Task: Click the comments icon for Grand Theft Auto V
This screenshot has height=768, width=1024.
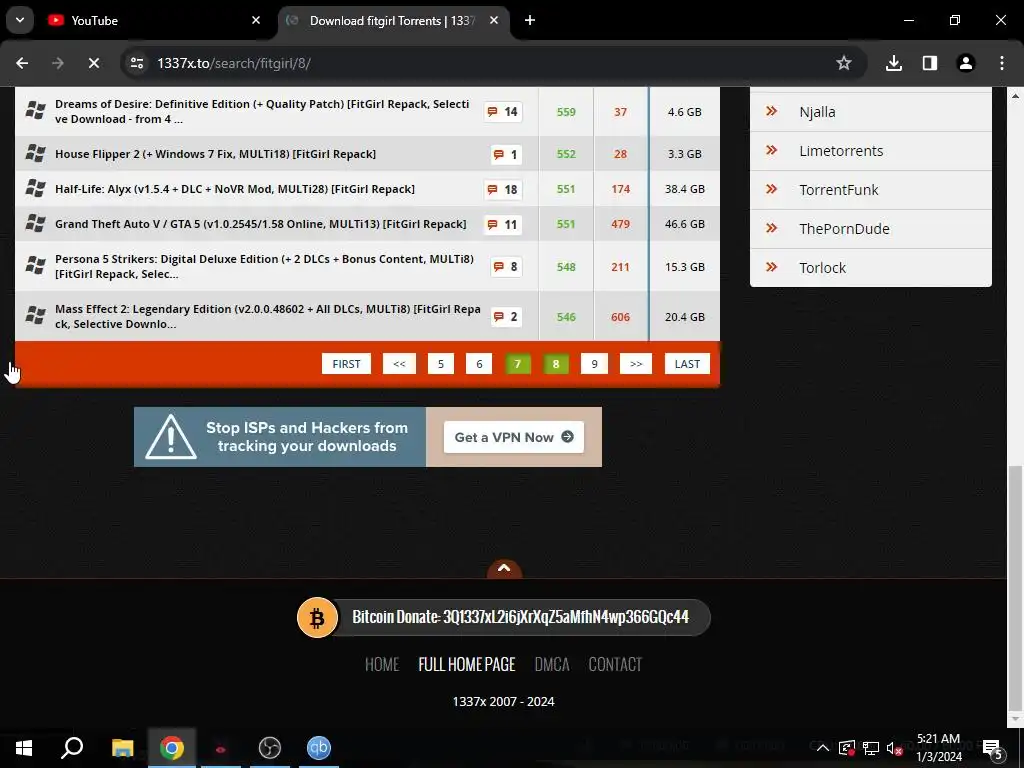Action: (502, 225)
